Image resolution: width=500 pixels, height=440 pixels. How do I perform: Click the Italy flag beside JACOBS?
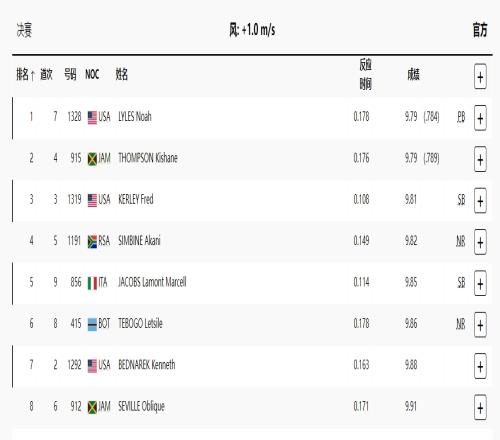[x=92, y=283]
